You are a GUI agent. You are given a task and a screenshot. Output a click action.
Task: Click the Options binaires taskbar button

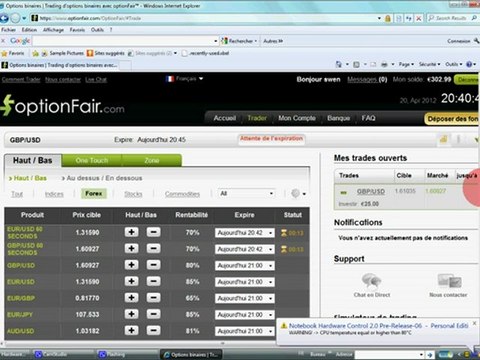(x=191, y=355)
